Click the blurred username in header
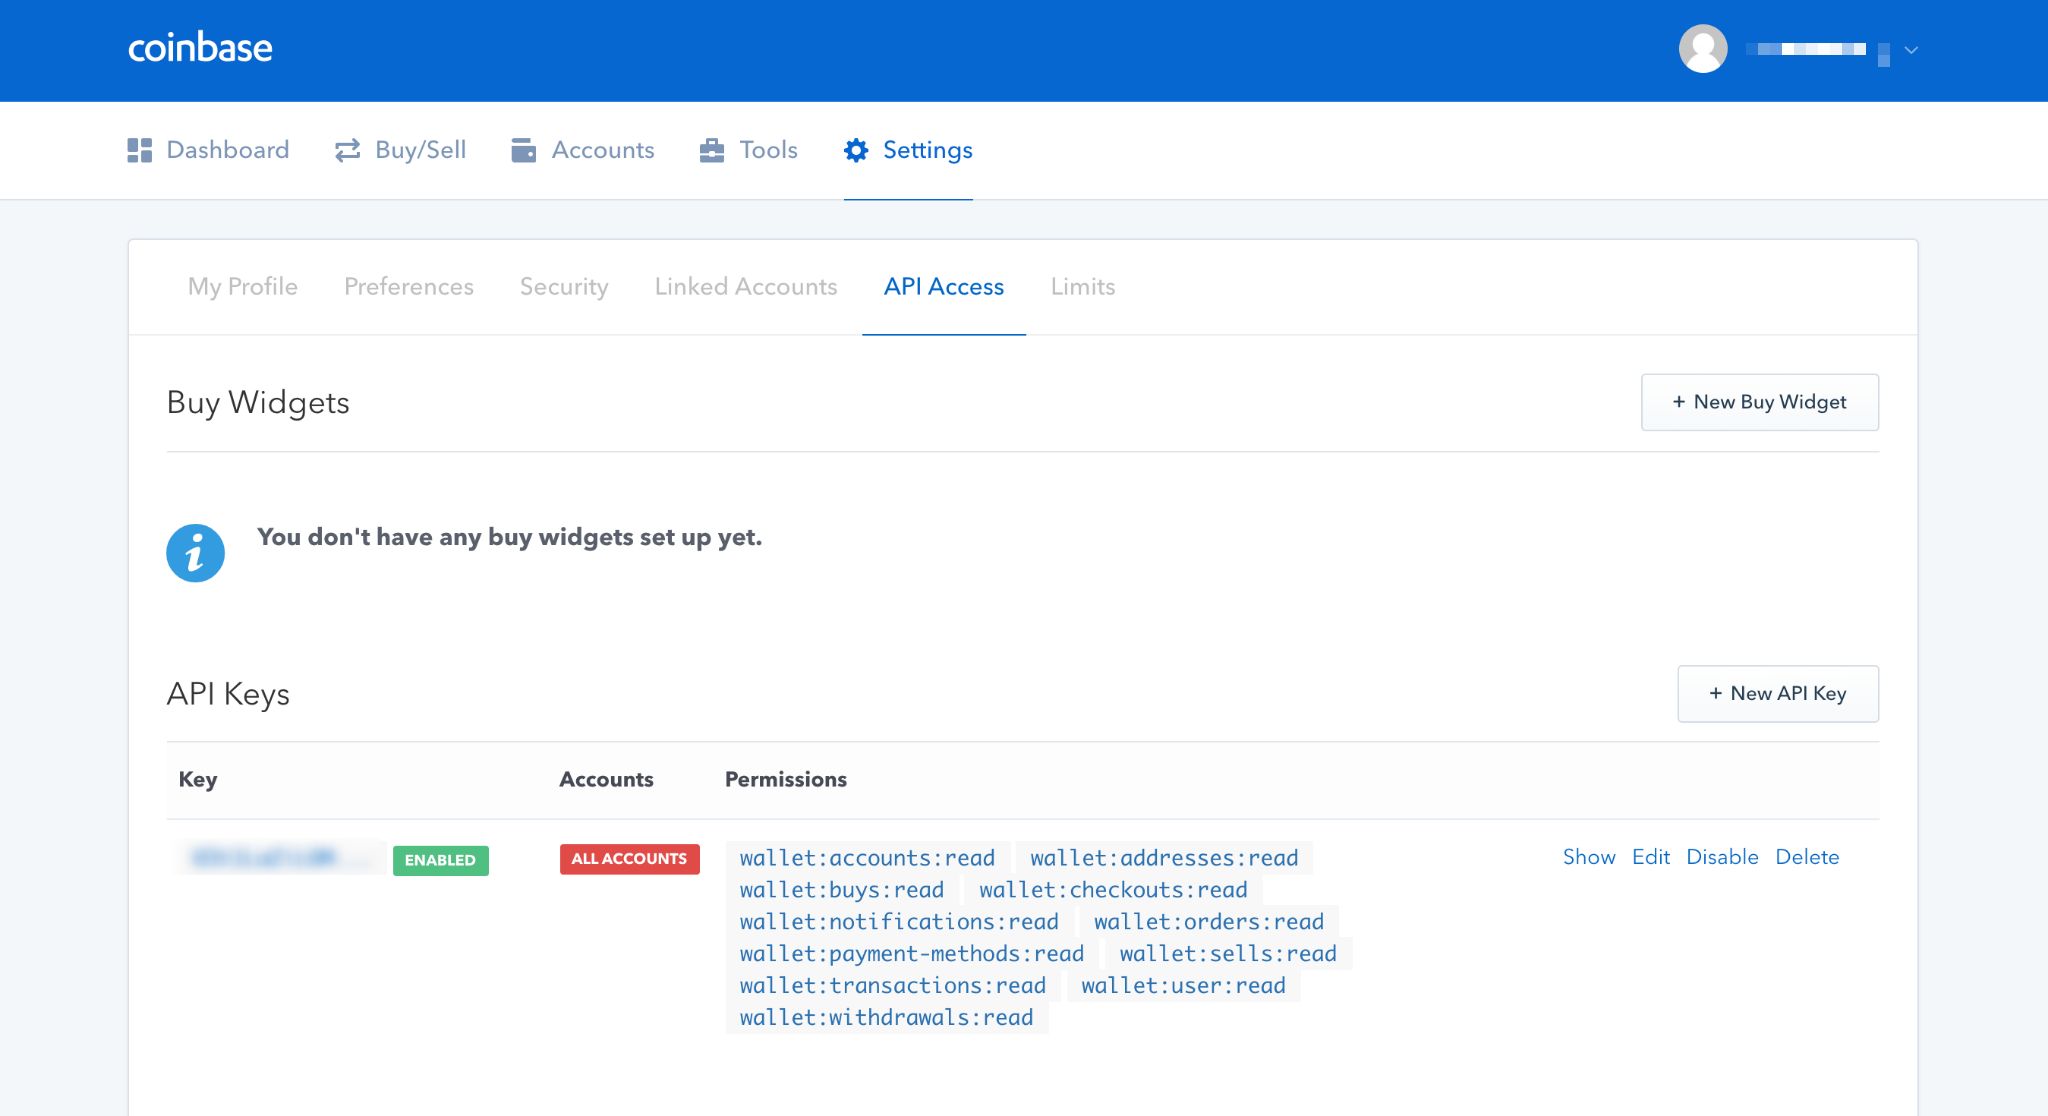Image resolution: width=2048 pixels, height=1116 pixels. click(x=1817, y=50)
